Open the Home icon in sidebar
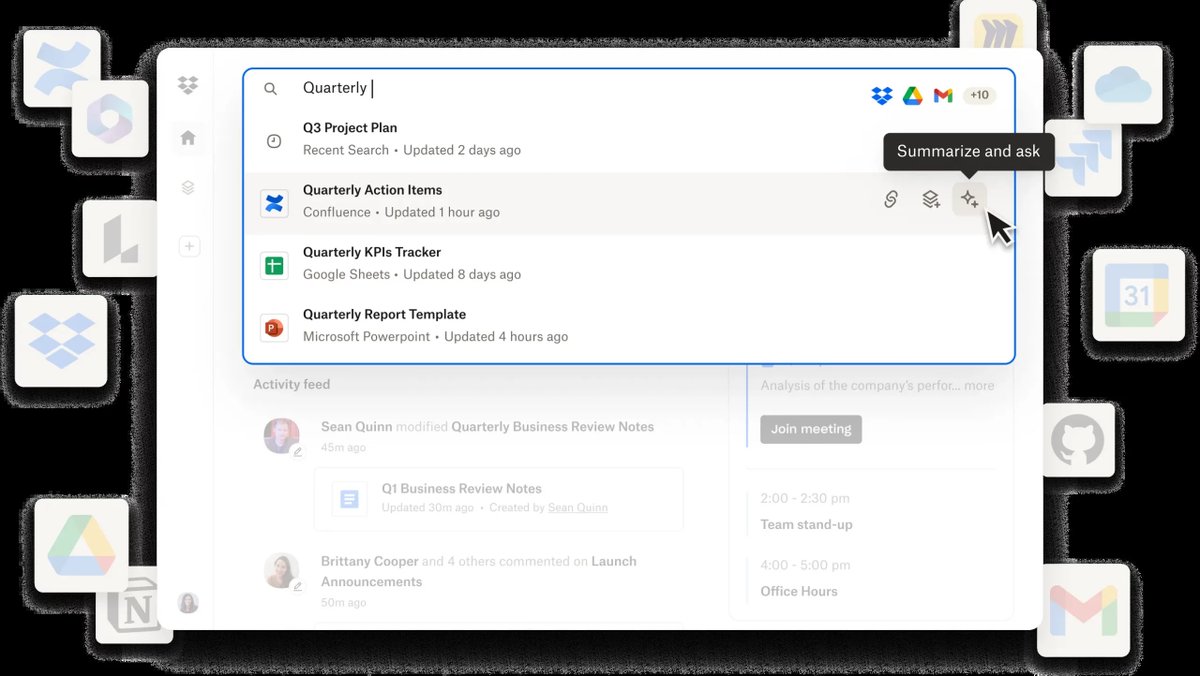 pyautogui.click(x=188, y=138)
